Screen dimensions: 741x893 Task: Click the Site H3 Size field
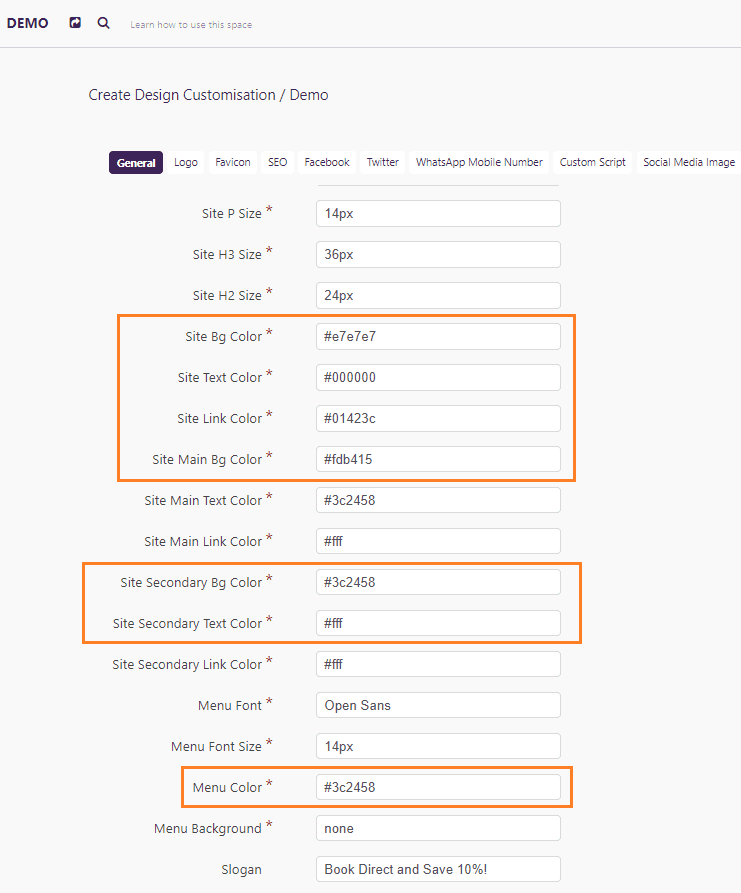click(x=438, y=255)
